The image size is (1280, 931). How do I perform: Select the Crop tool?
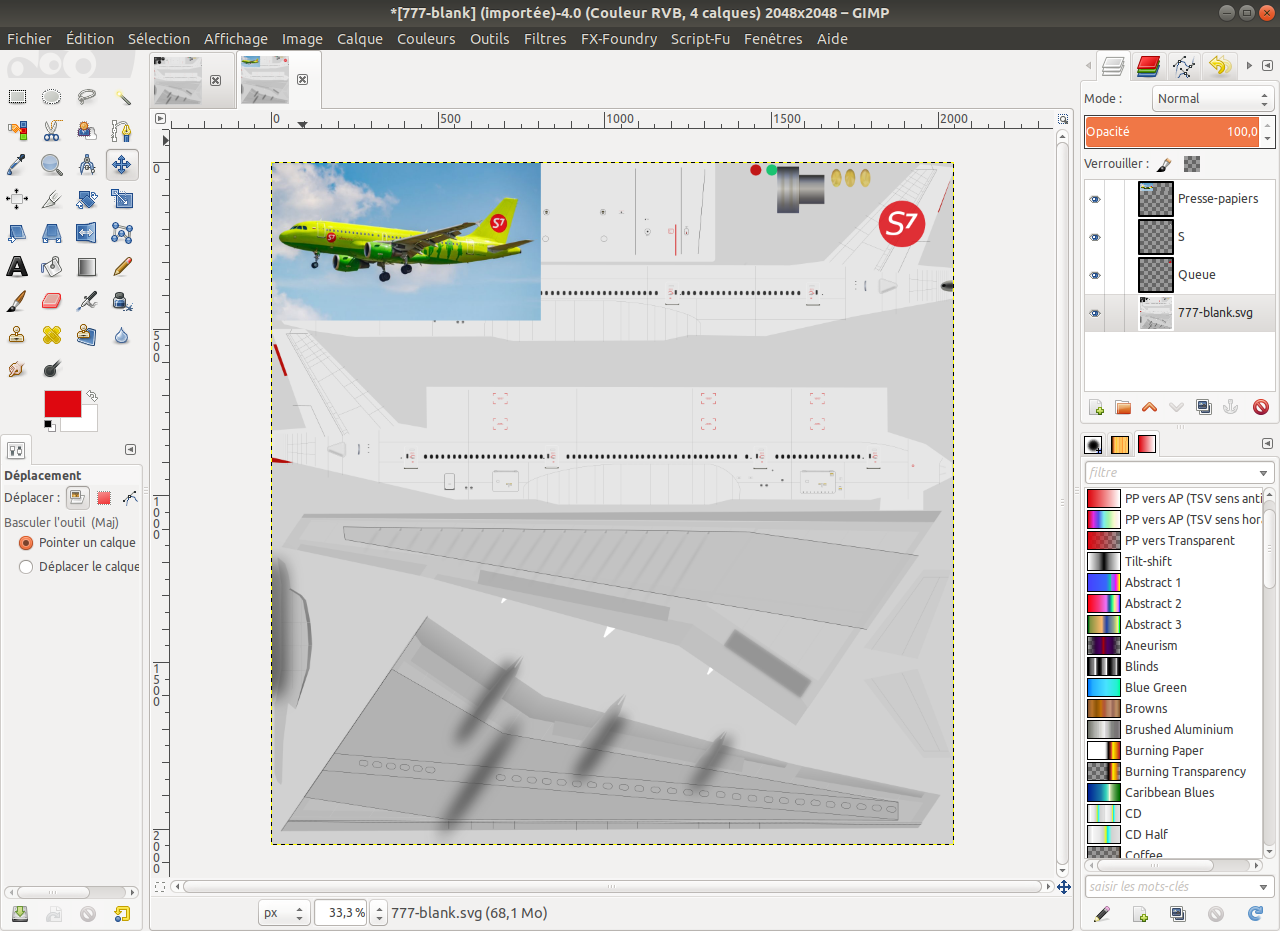coord(52,199)
